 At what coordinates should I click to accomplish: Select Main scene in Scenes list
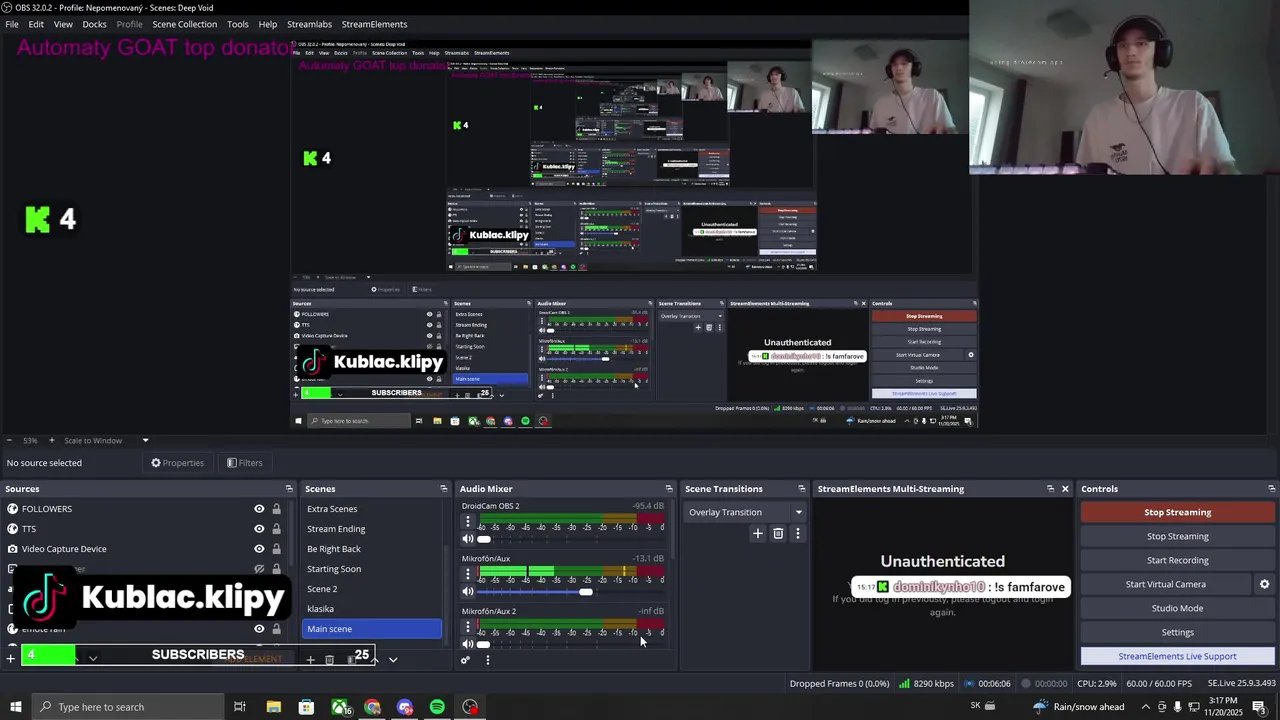click(x=372, y=629)
